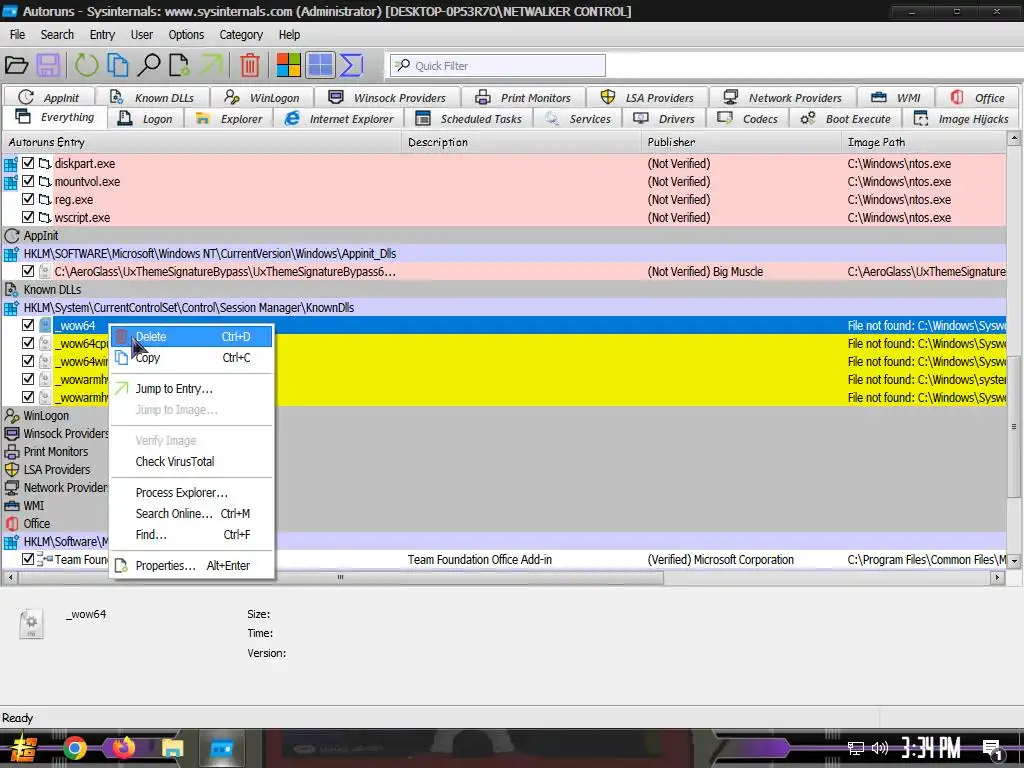Switch to the Winsock Providers tab

(x=387, y=98)
